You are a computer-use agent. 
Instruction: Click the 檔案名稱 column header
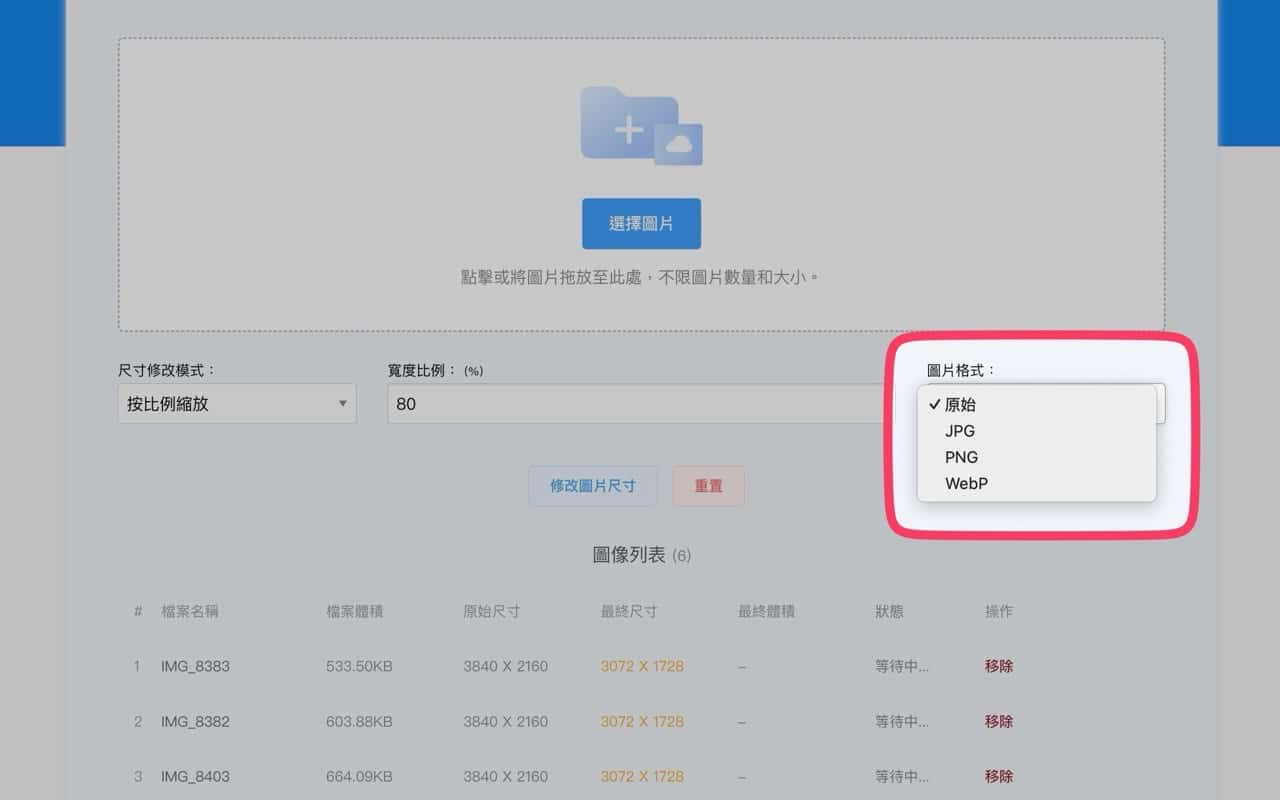pyautogui.click(x=190, y=611)
